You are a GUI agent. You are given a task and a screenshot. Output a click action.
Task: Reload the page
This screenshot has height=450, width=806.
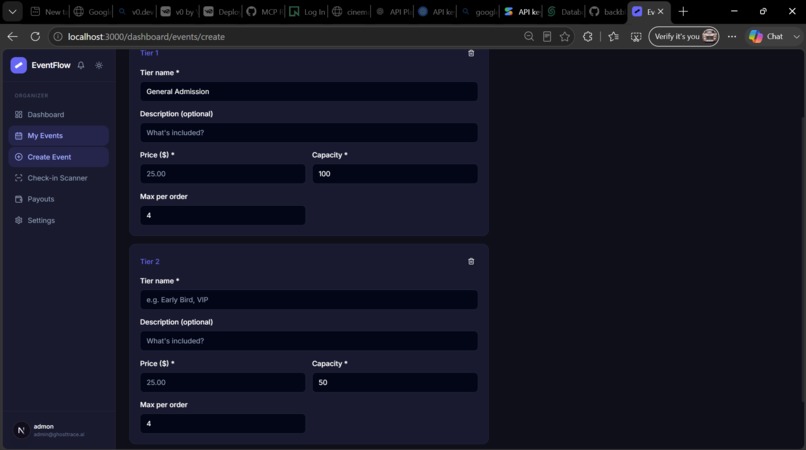pyautogui.click(x=35, y=37)
